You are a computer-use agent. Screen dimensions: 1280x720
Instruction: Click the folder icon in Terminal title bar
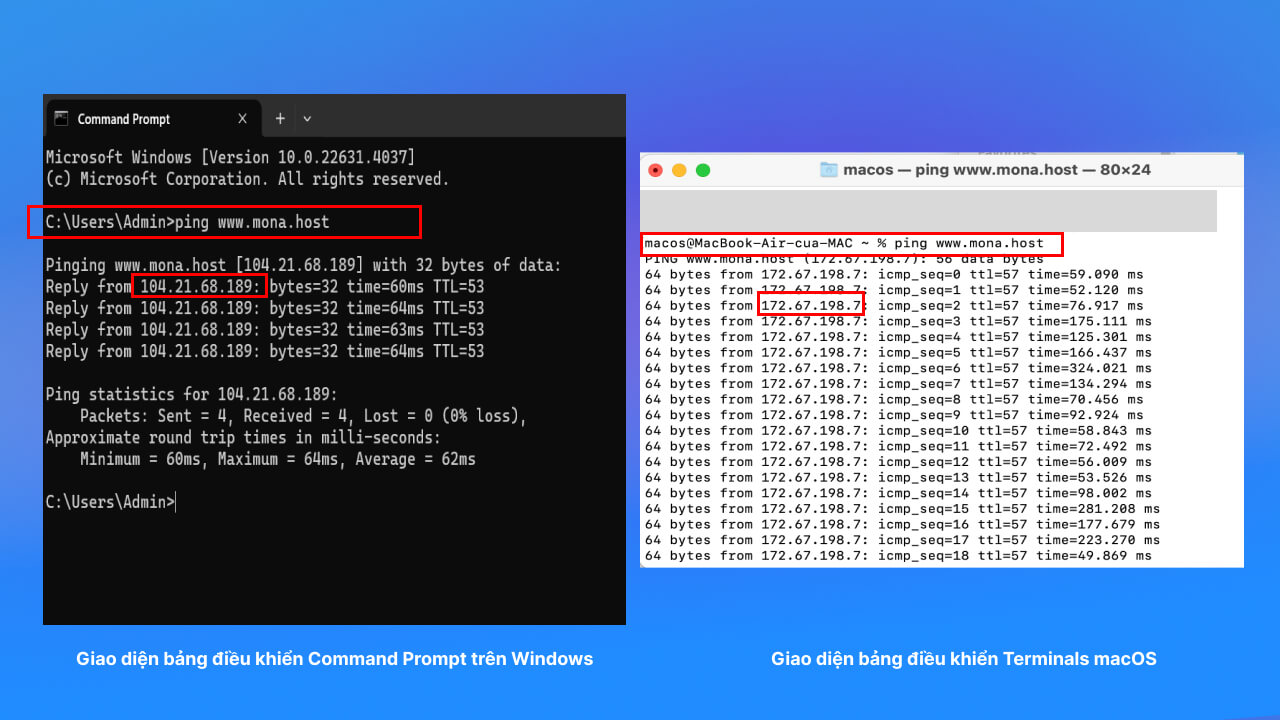[828, 170]
